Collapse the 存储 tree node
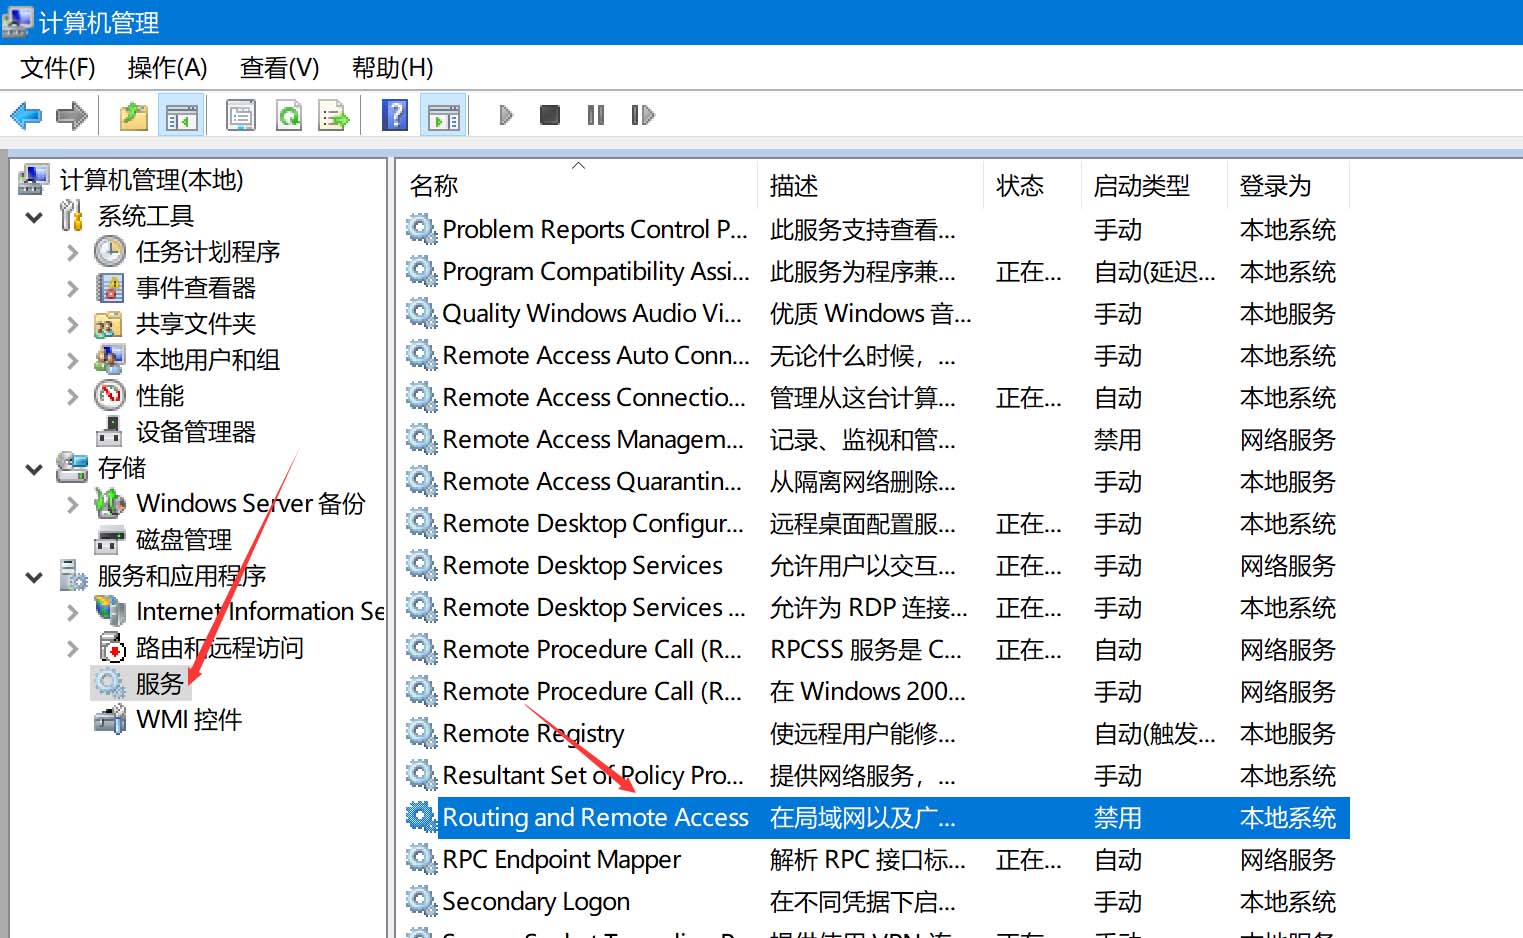1523x938 pixels. [x=35, y=469]
